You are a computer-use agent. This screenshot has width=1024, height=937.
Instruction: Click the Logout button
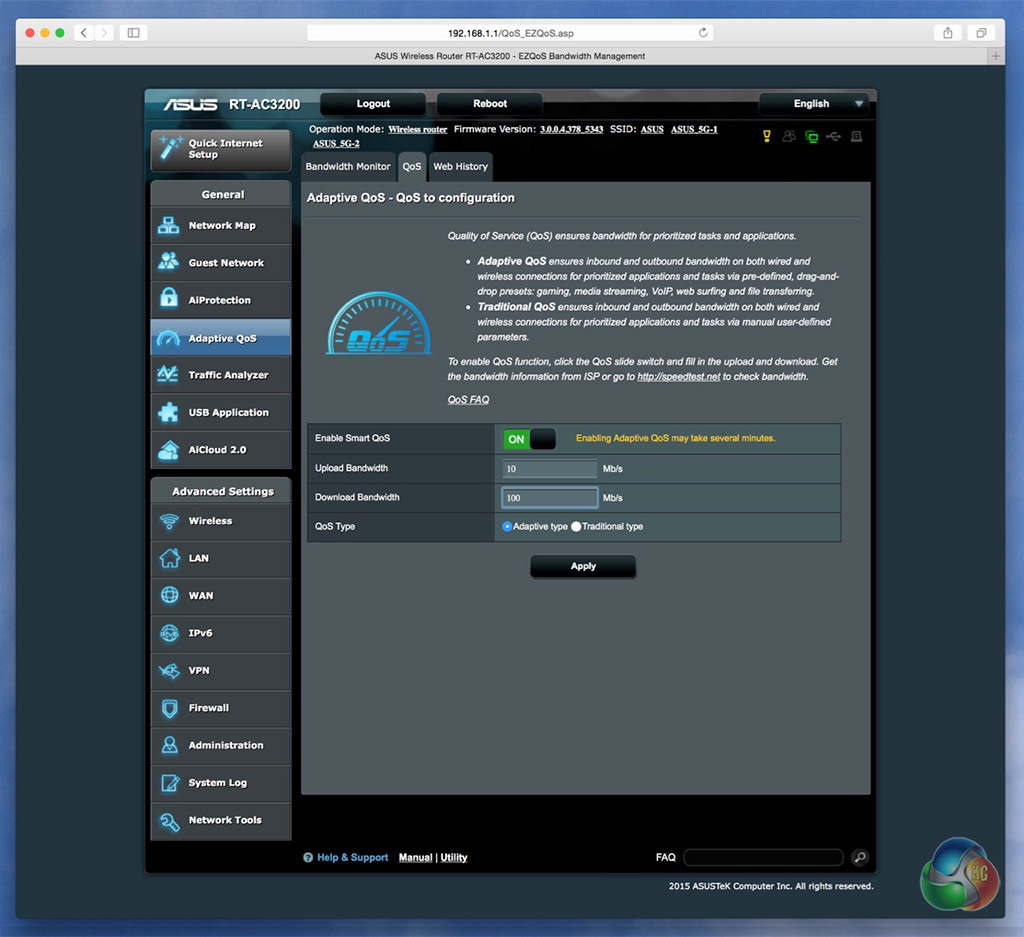(373, 104)
